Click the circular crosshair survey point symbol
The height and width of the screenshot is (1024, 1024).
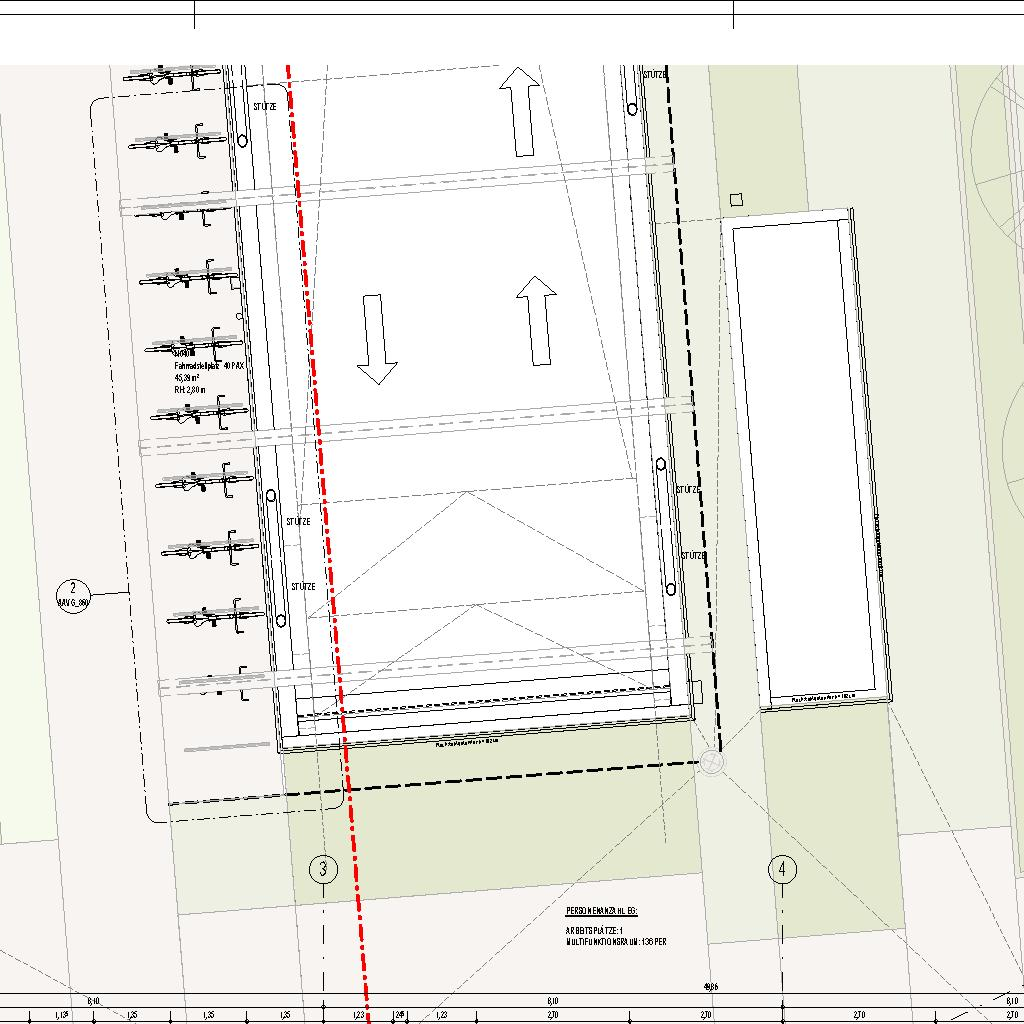pyautogui.click(x=711, y=762)
